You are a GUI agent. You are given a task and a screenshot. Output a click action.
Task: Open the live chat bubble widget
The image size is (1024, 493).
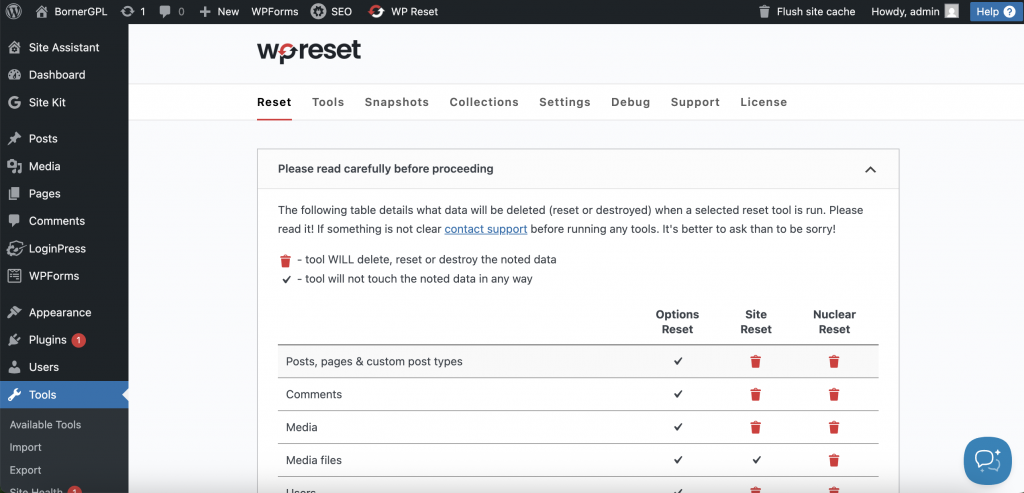click(987, 460)
